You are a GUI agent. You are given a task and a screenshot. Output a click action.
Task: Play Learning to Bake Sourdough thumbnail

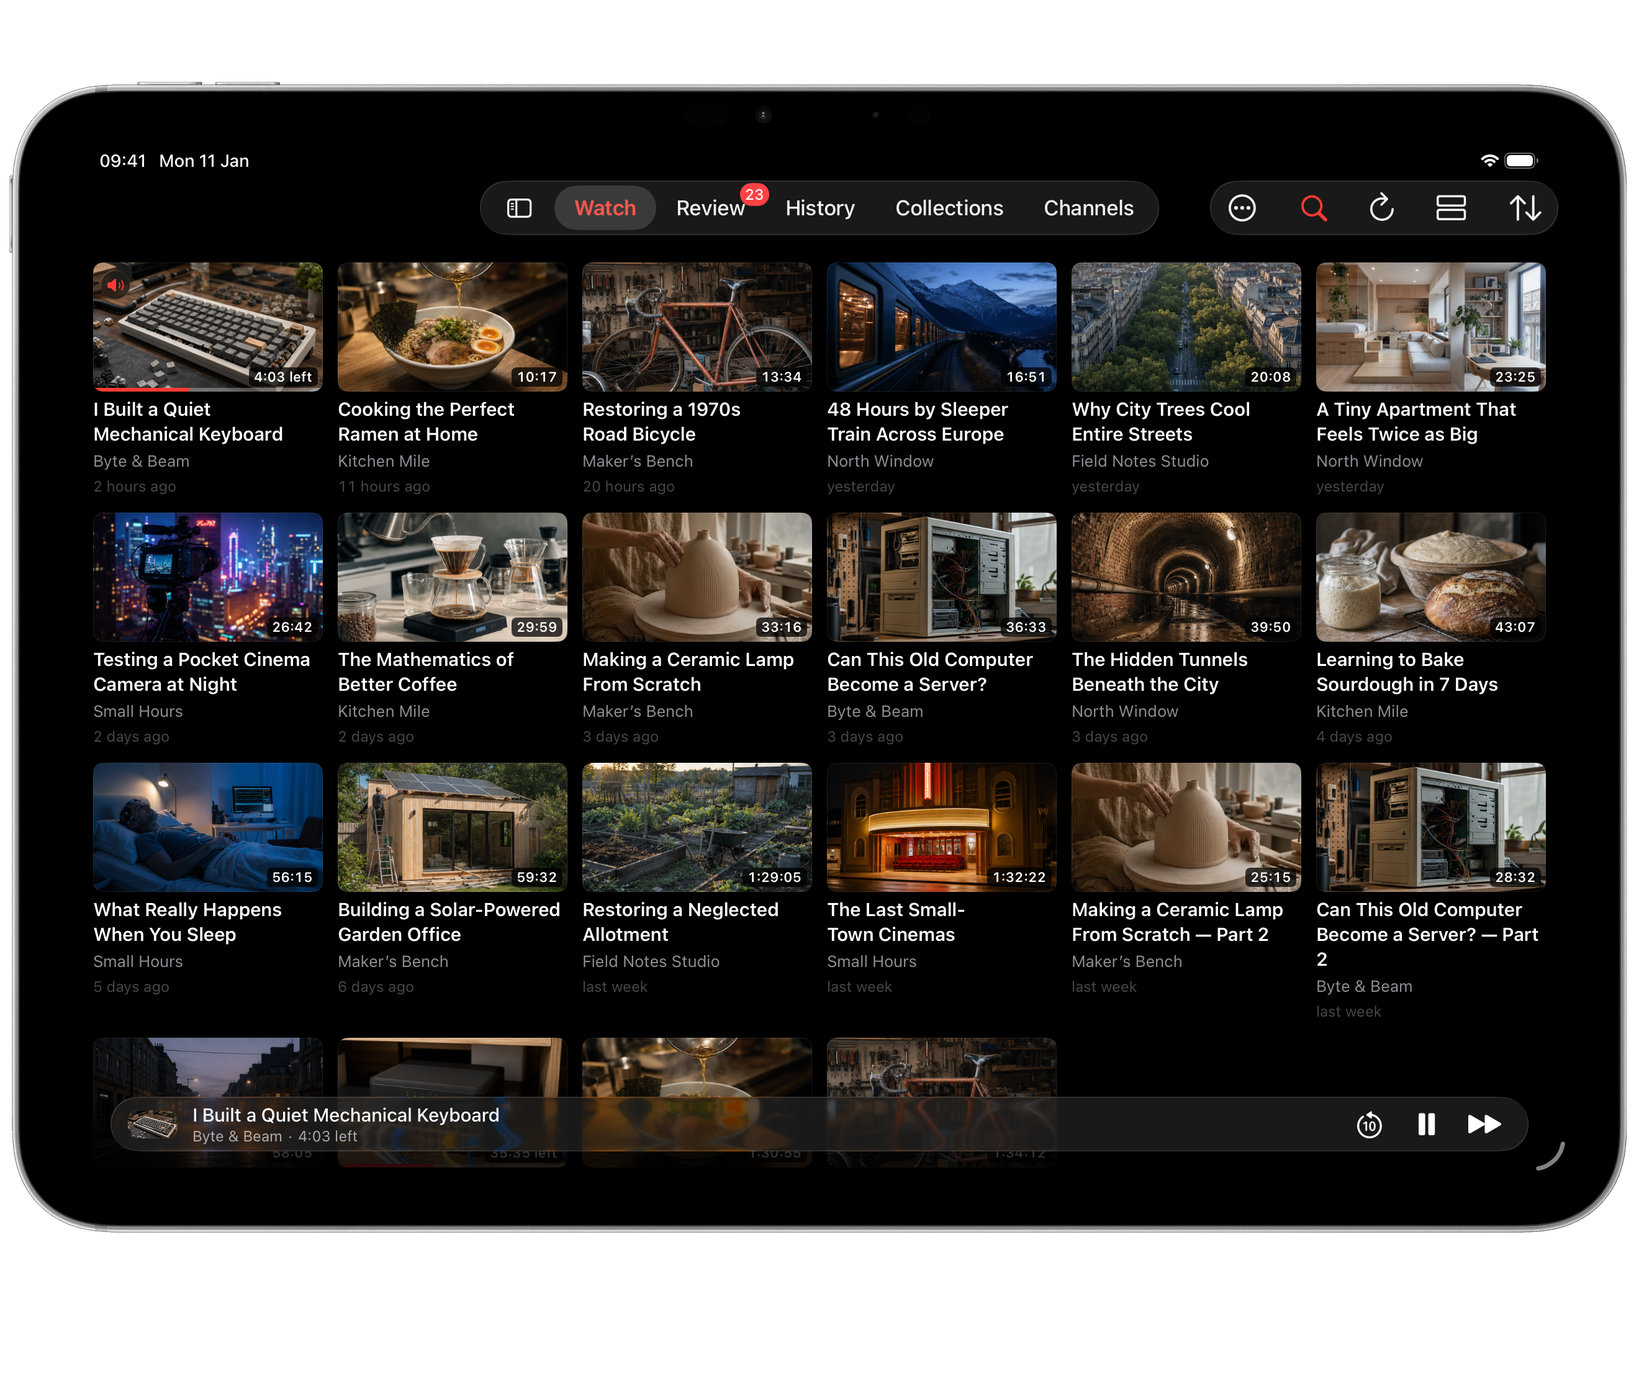tap(1430, 577)
